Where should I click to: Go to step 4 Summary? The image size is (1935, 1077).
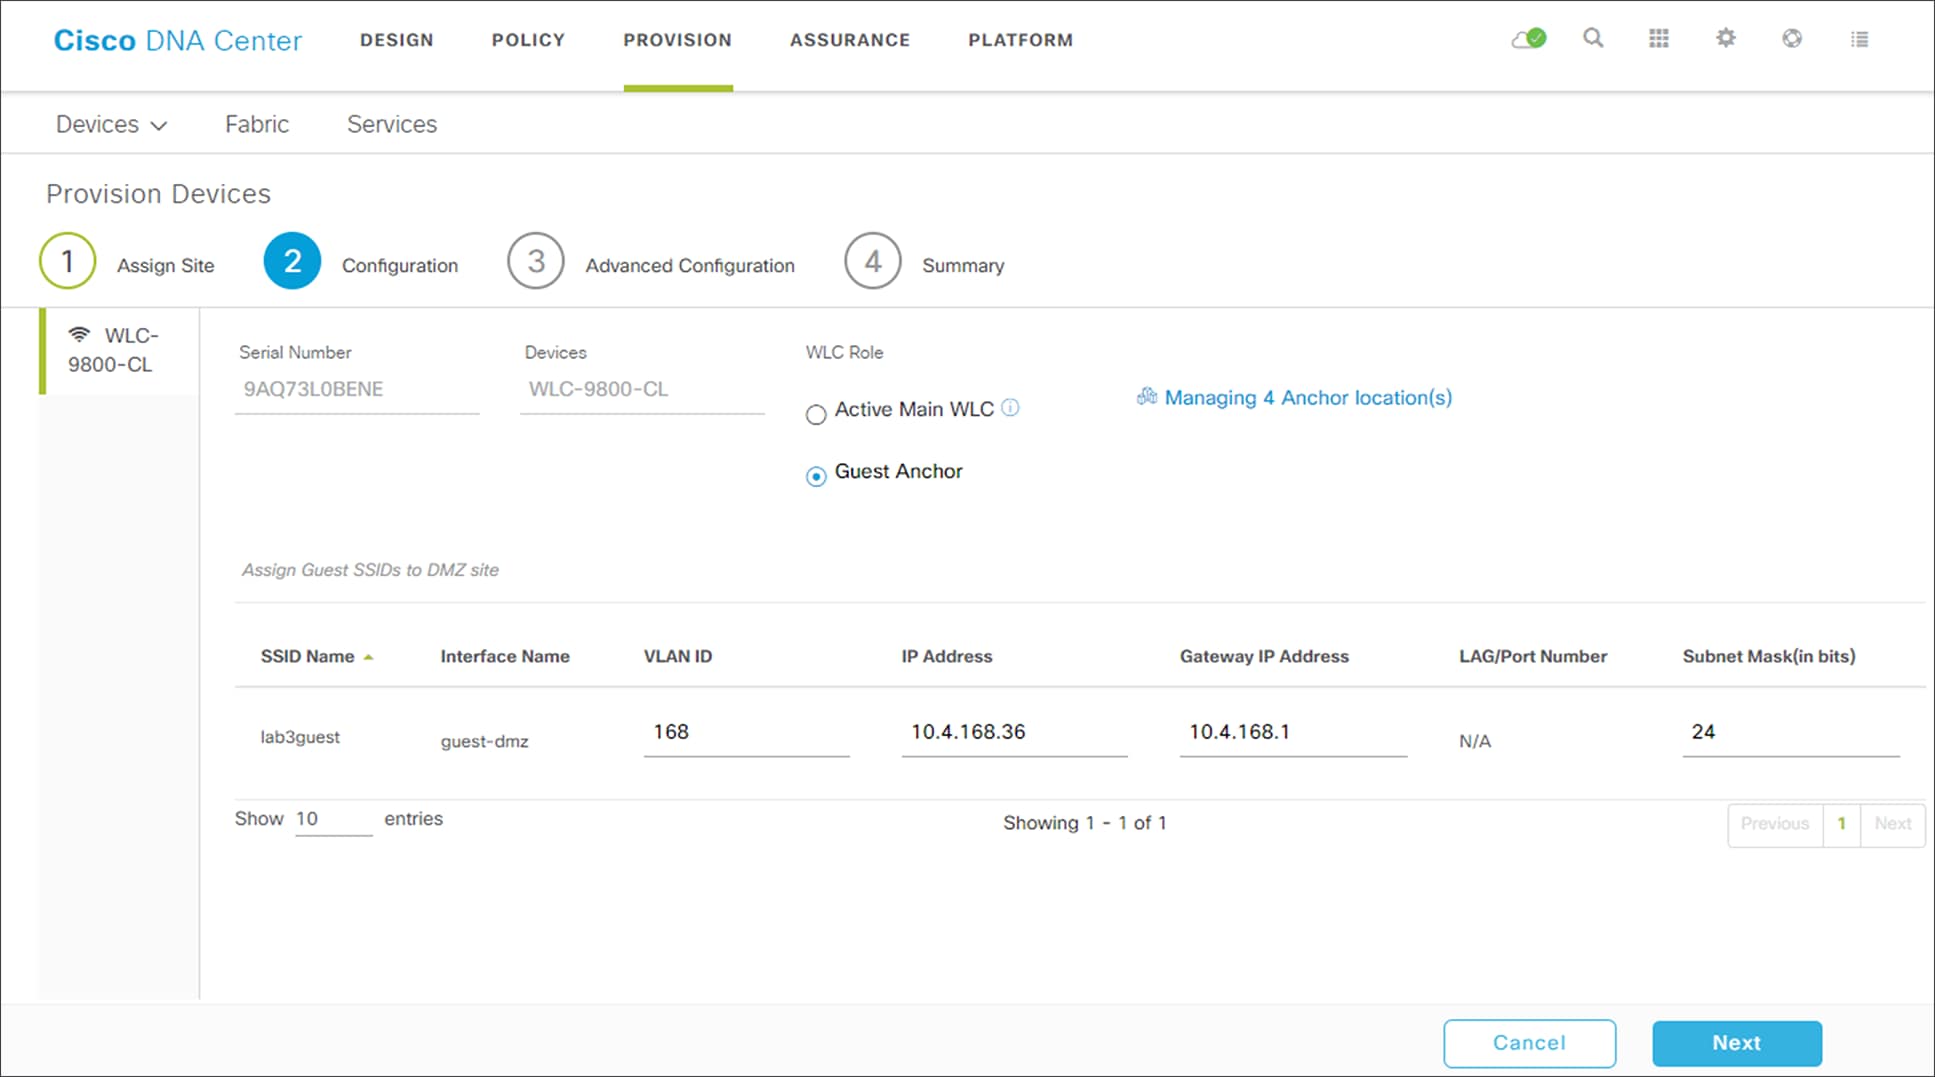924,262
